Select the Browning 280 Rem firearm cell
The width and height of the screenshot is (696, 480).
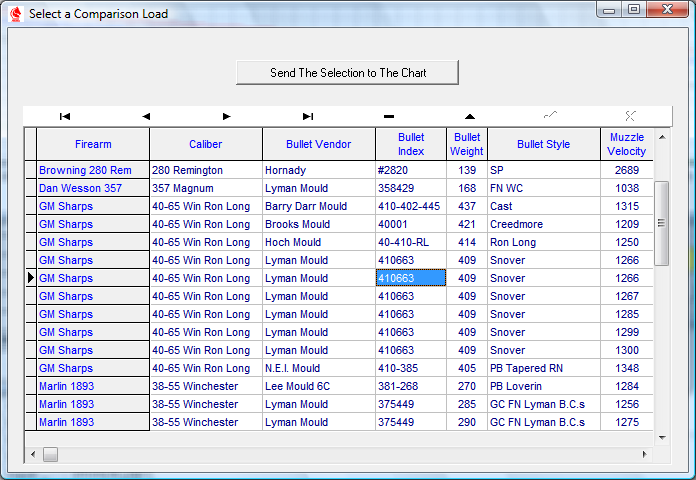coord(92,171)
